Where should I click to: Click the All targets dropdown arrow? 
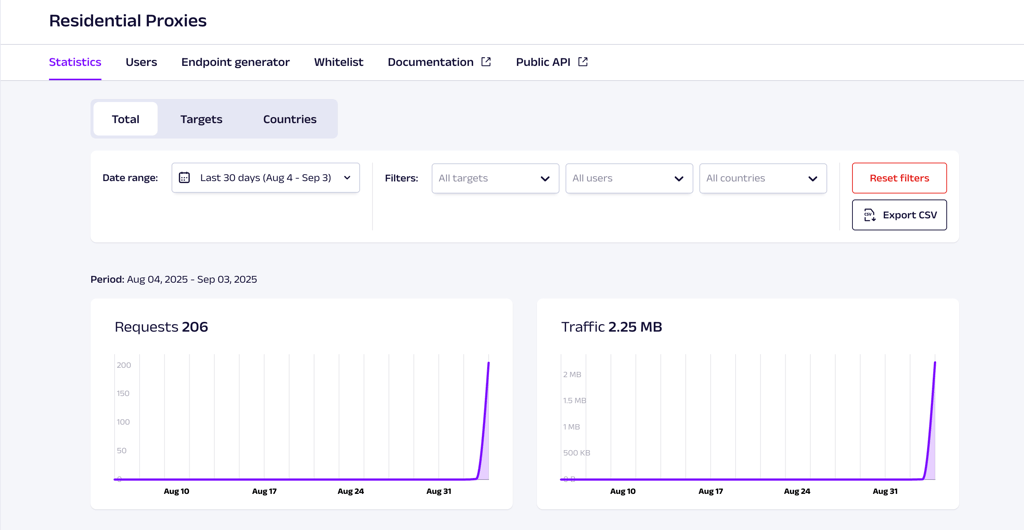coord(545,179)
